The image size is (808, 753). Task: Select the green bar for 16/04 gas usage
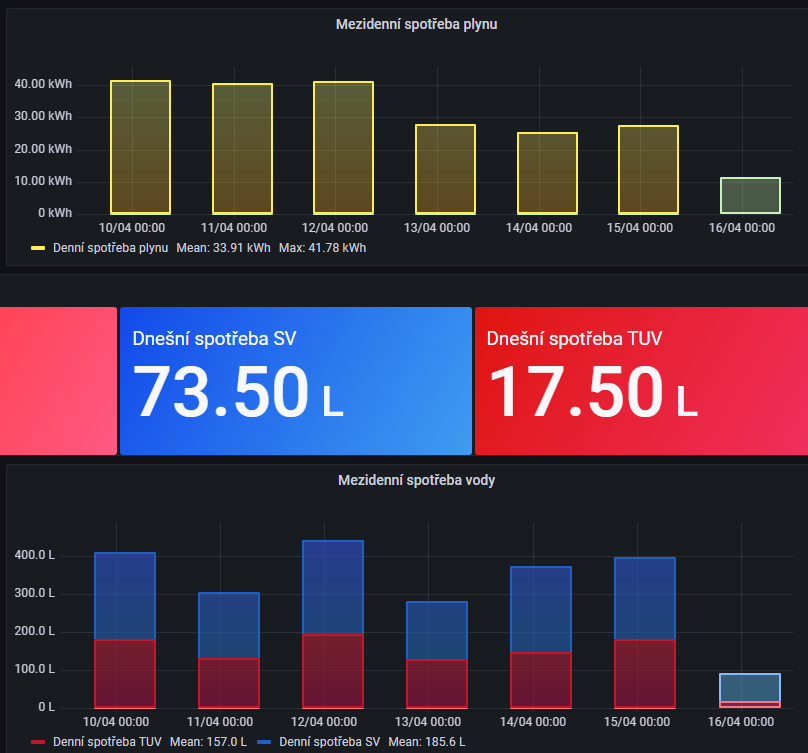point(749,196)
